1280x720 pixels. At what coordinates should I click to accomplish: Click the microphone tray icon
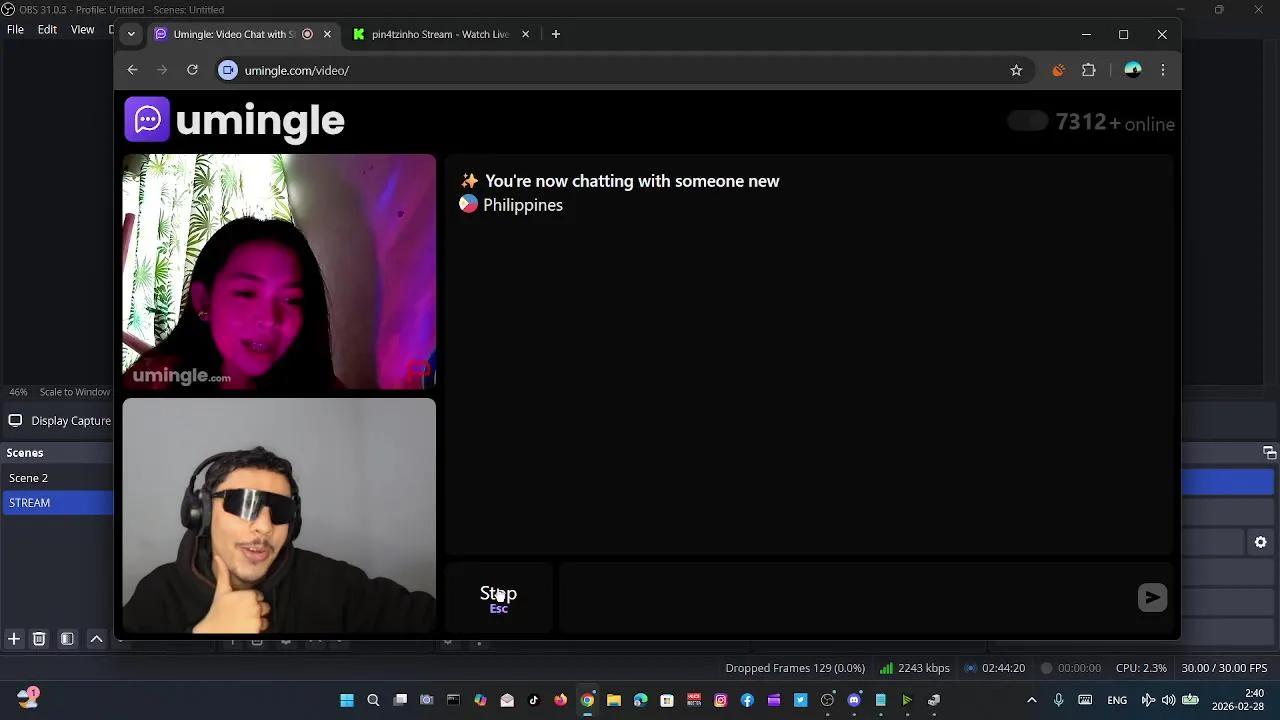pyautogui.click(x=1058, y=700)
